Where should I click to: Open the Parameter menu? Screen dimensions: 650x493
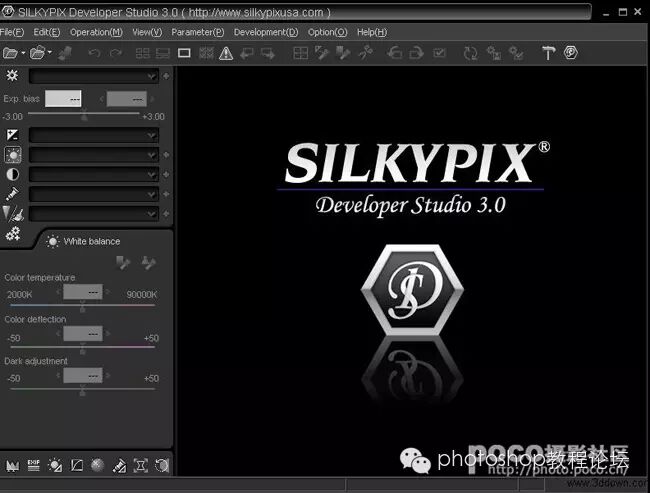197,32
